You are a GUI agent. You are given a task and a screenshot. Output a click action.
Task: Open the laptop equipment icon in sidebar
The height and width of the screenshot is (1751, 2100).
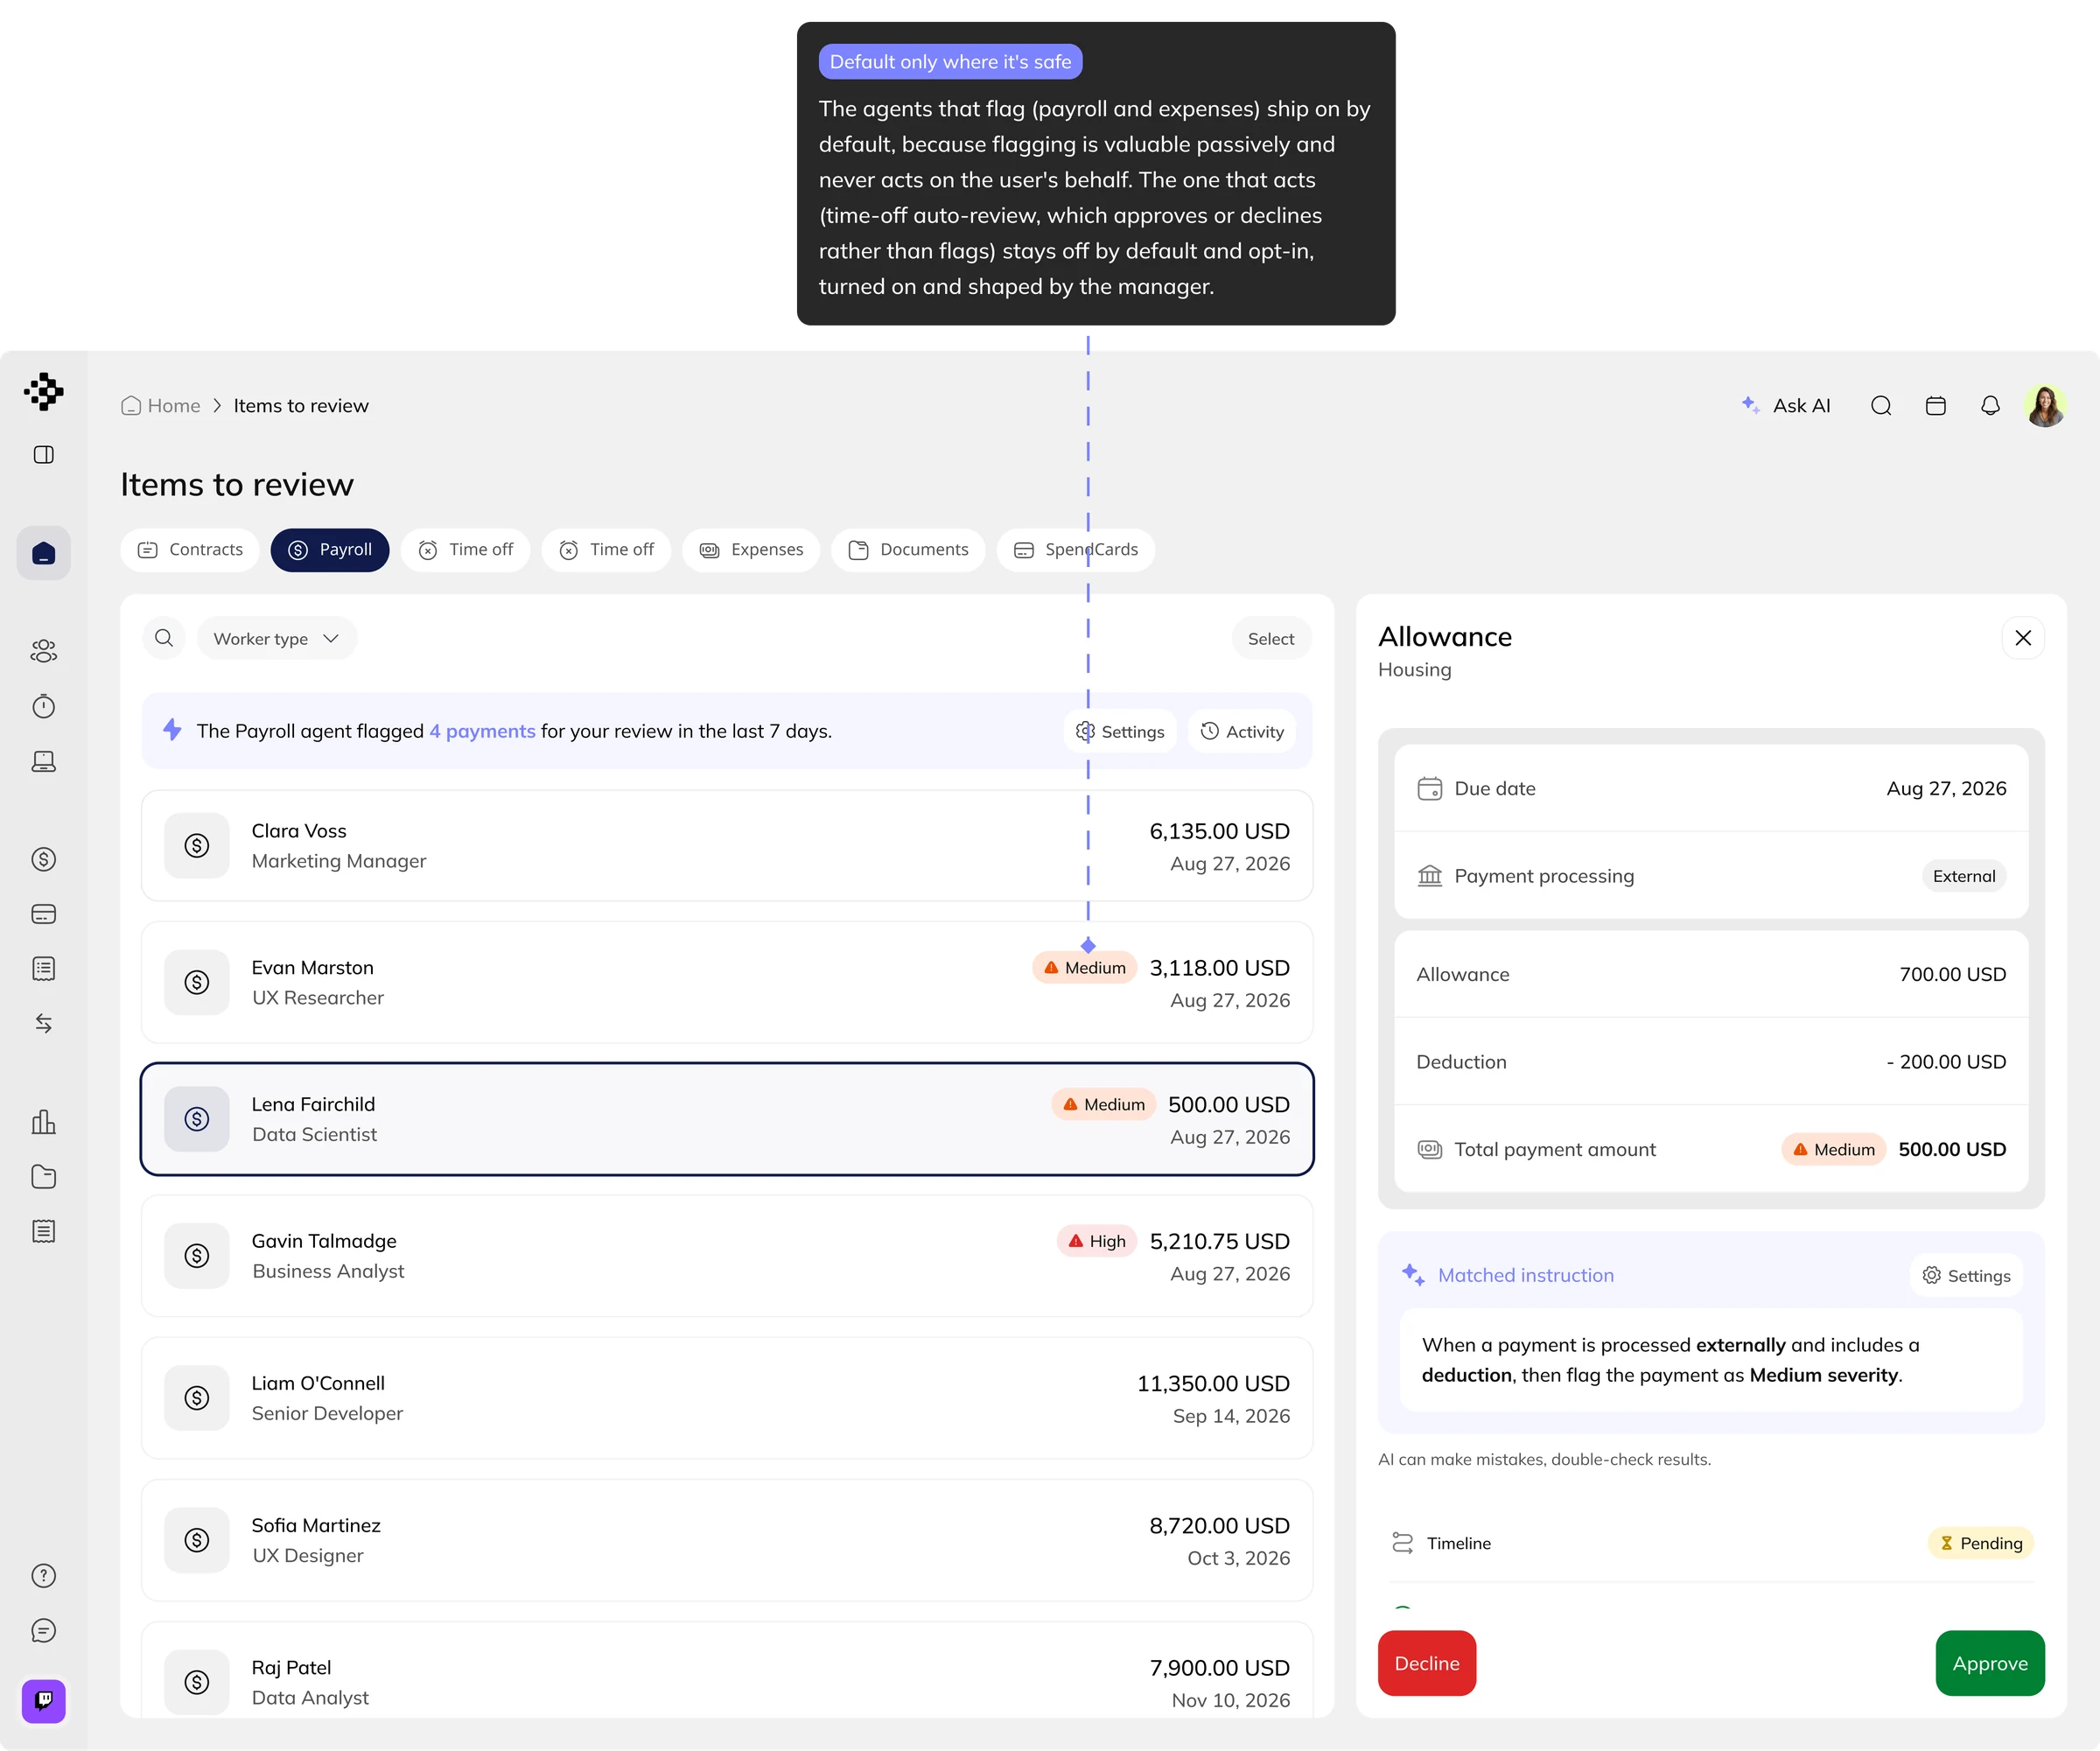point(43,761)
